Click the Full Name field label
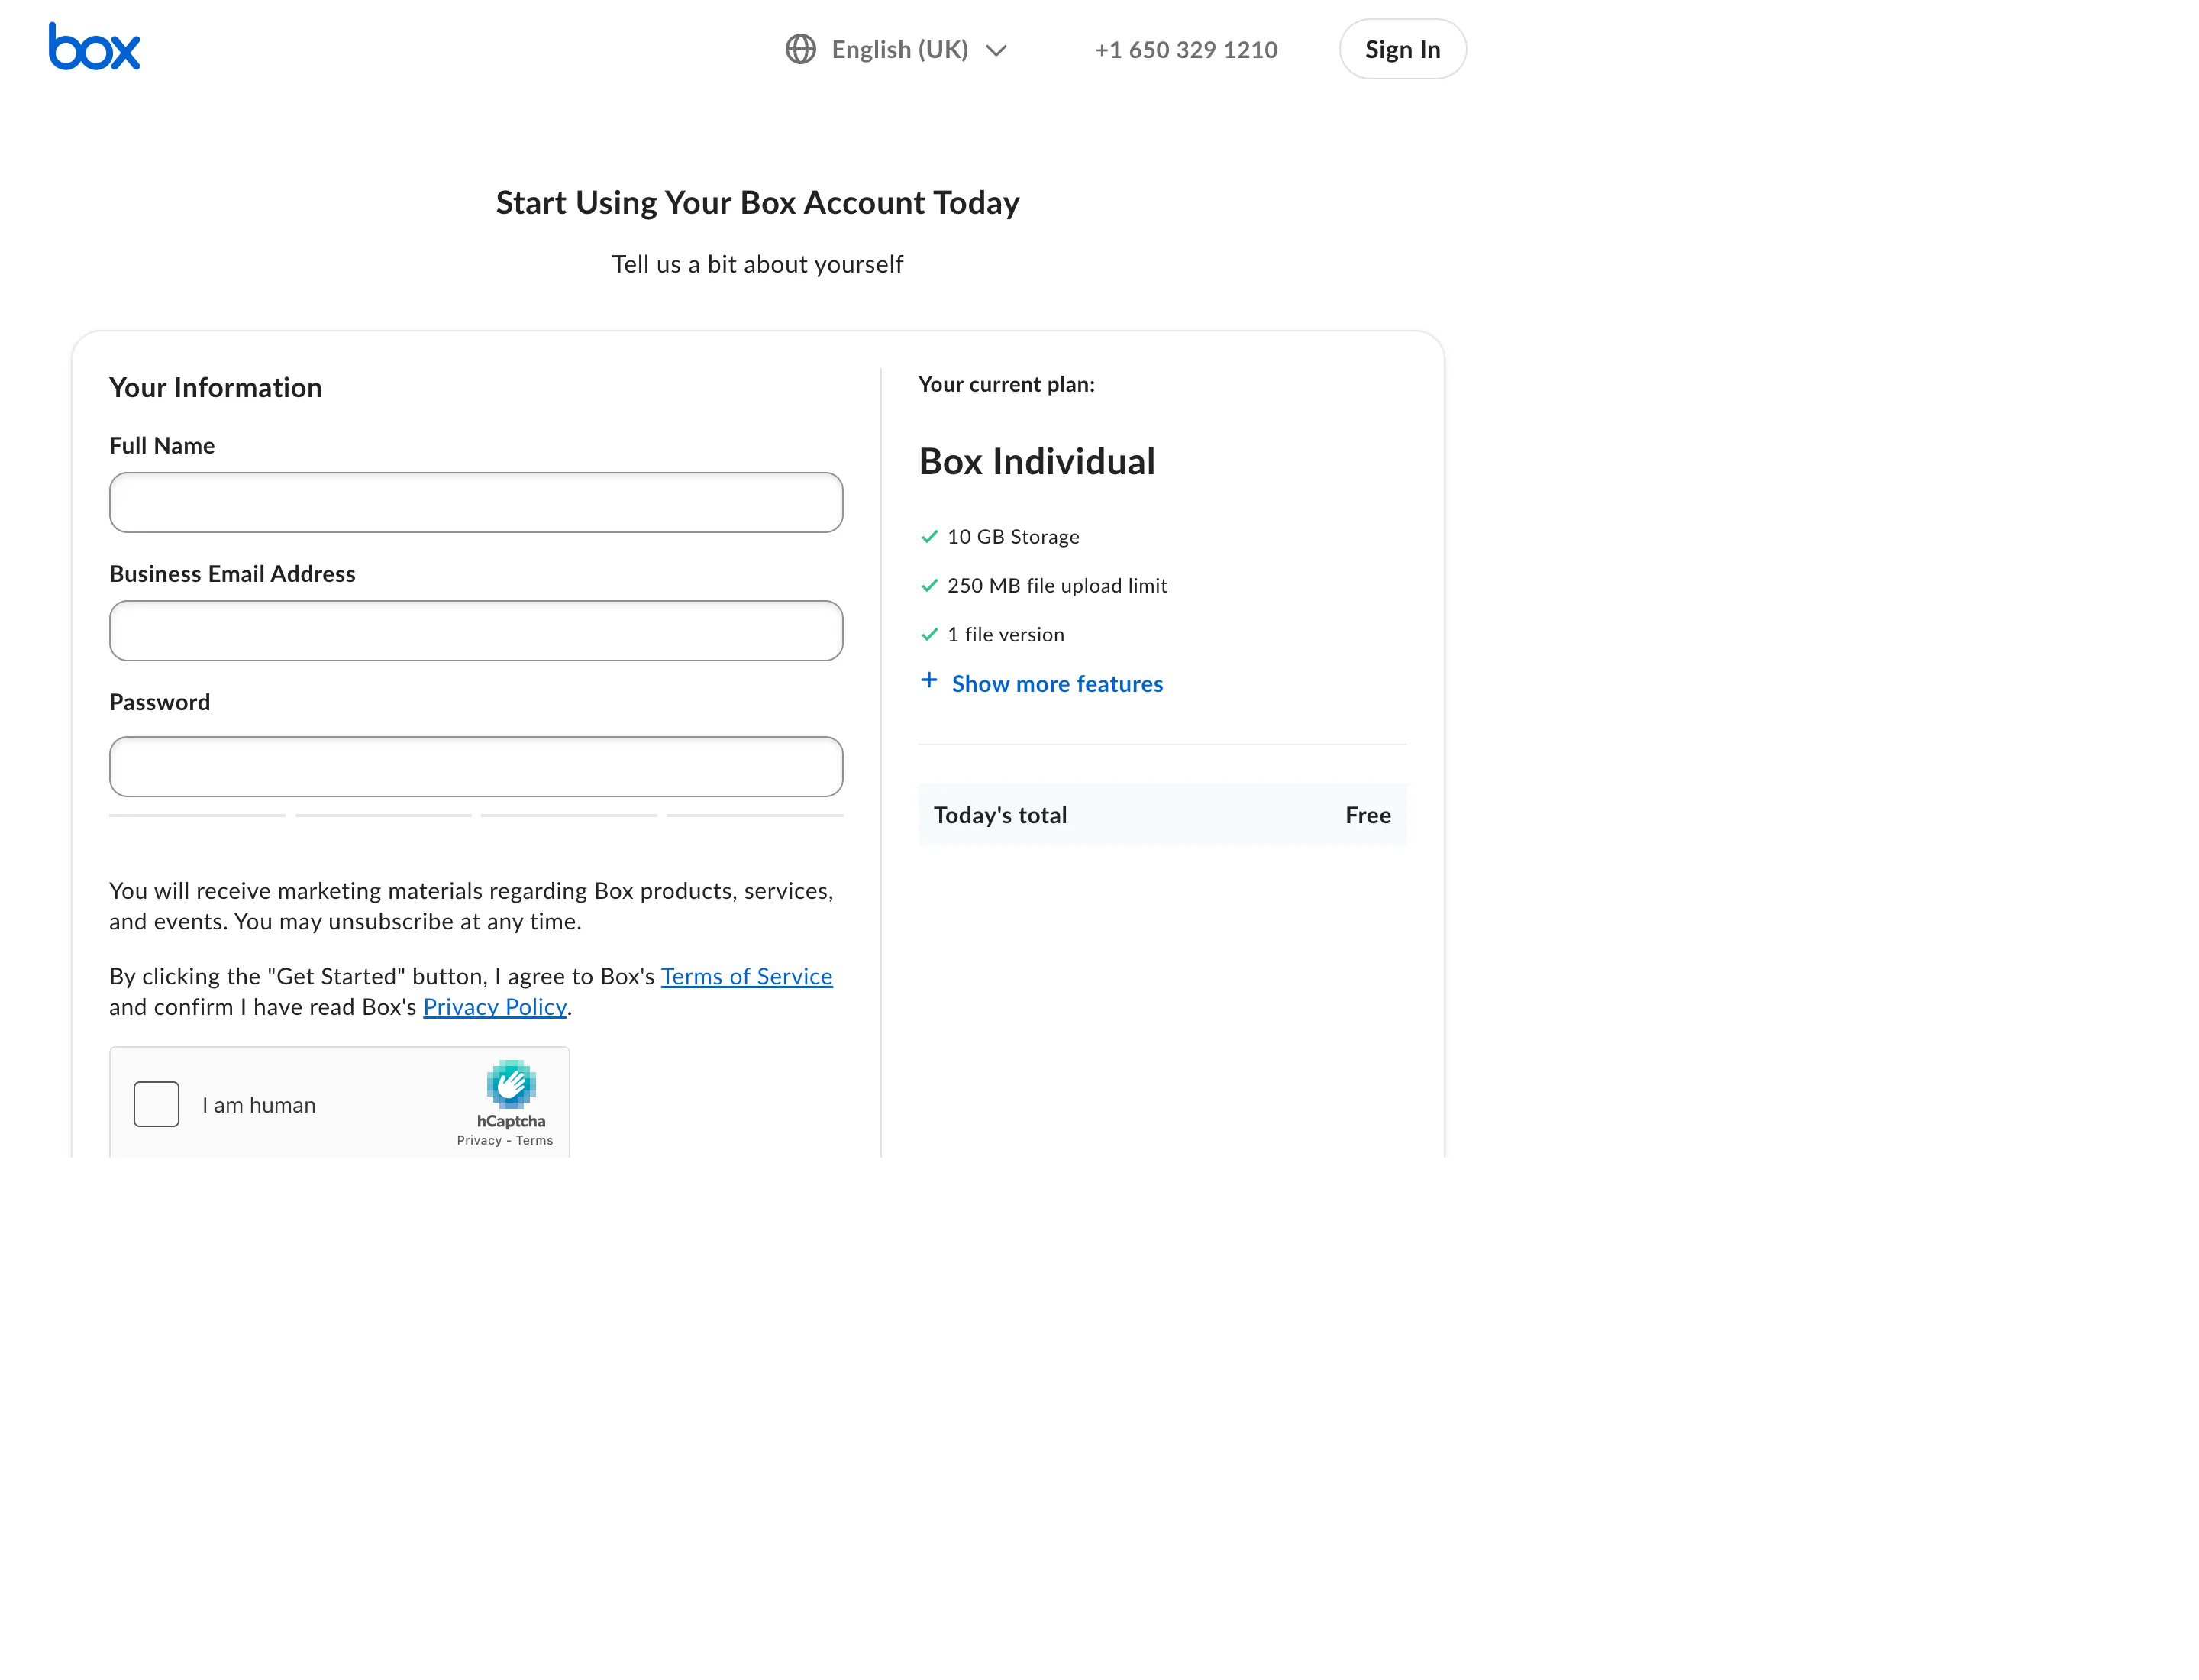The height and width of the screenshot is (1680, 2199). pyautogui.click(x=162, y=445)
